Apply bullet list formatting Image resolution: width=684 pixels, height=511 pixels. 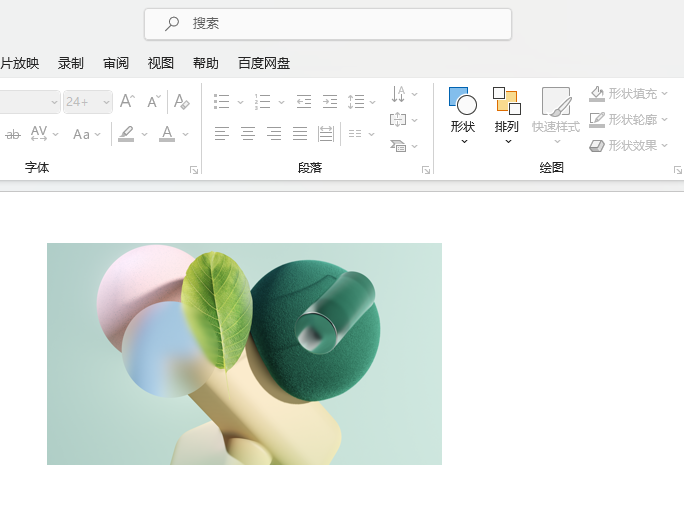[x=222, y=102]
